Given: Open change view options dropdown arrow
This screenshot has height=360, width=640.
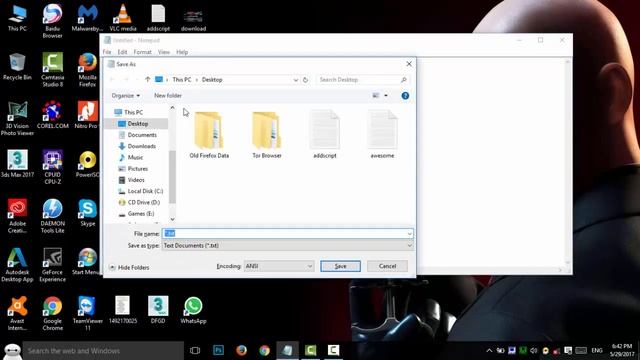Looking at the screenshot, I should pos(386,96).
